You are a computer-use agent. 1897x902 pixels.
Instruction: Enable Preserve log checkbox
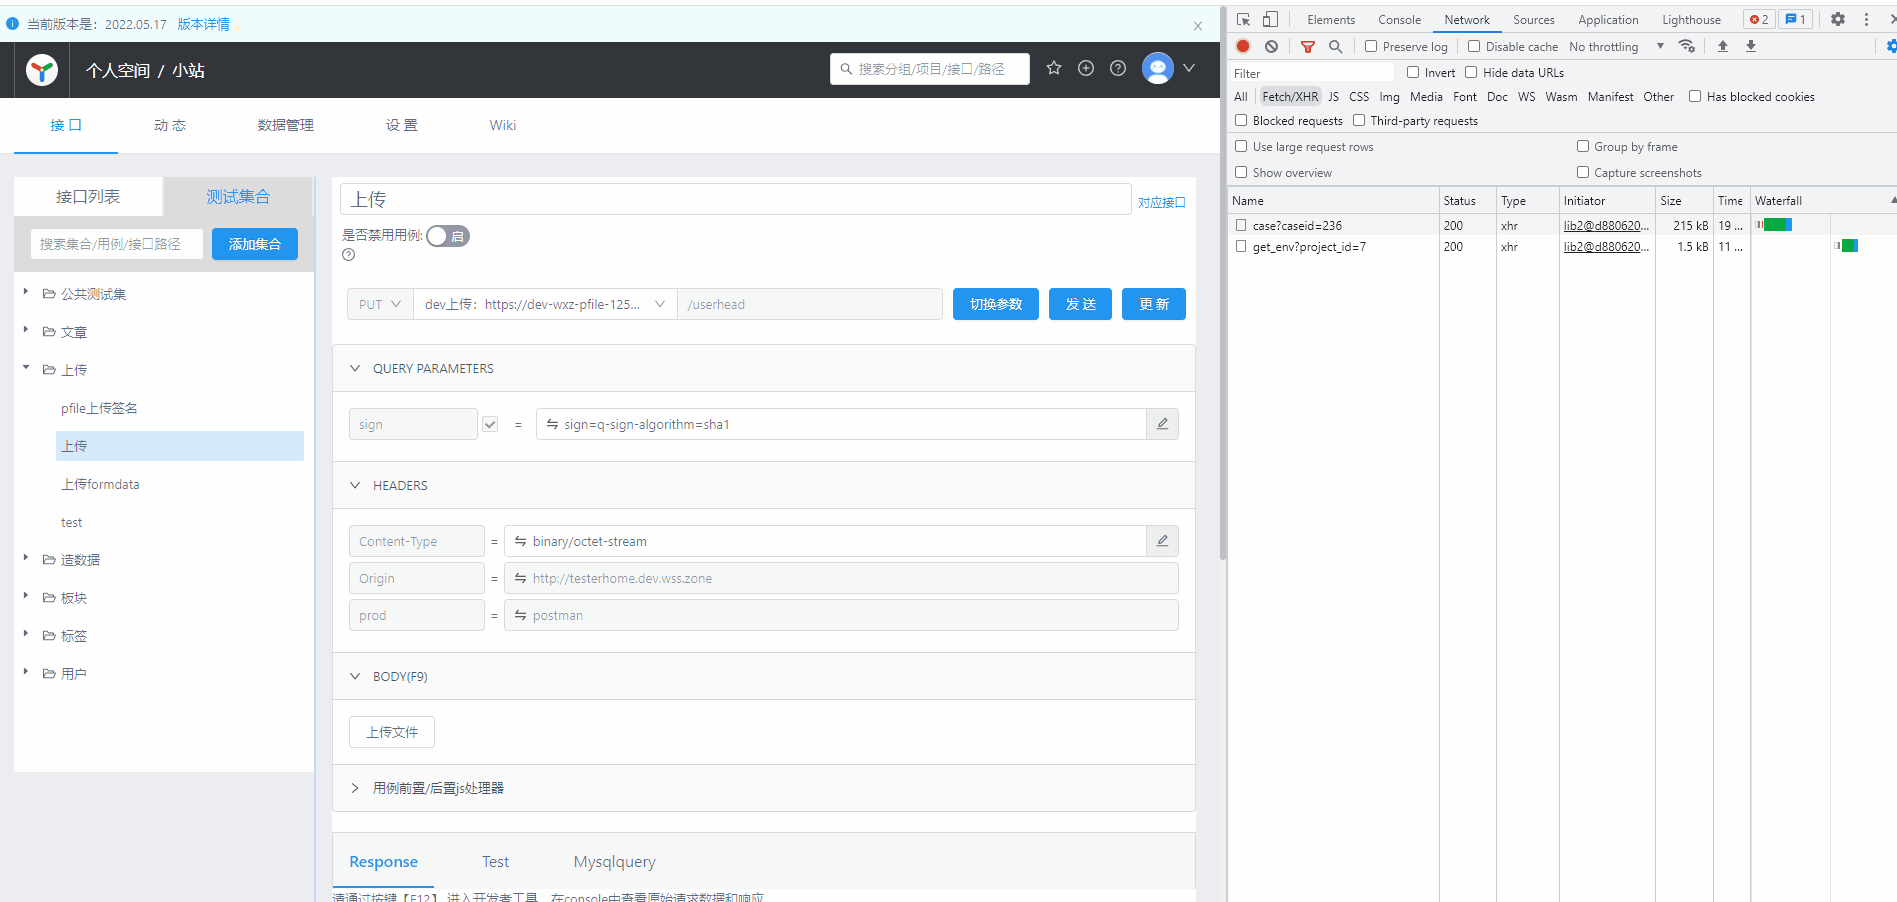pyautogui.click(x=1371, y=46)
